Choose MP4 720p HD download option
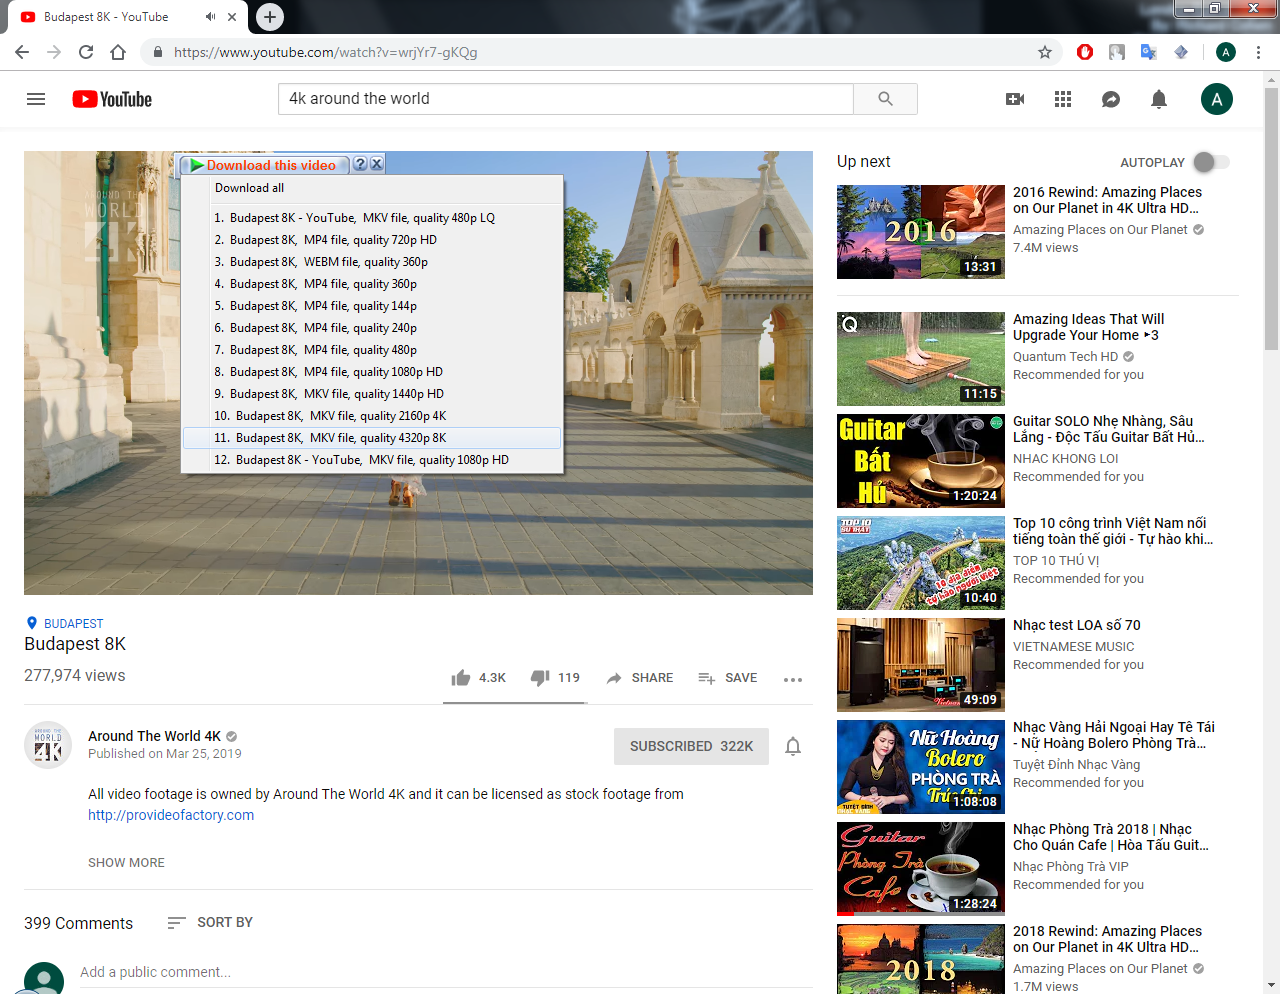The image size is (1280, 994). [x=372, y=240]
